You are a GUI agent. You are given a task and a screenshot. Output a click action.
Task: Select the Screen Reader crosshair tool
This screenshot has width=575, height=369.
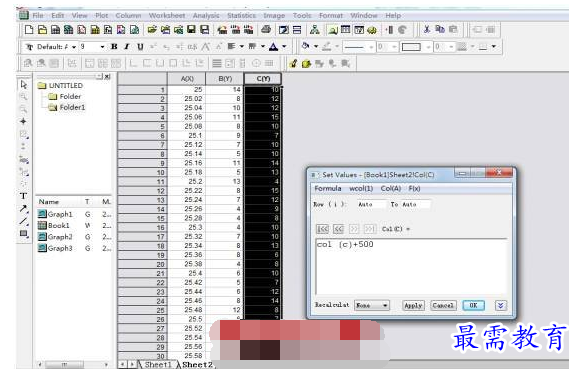(x=23, y=121)
